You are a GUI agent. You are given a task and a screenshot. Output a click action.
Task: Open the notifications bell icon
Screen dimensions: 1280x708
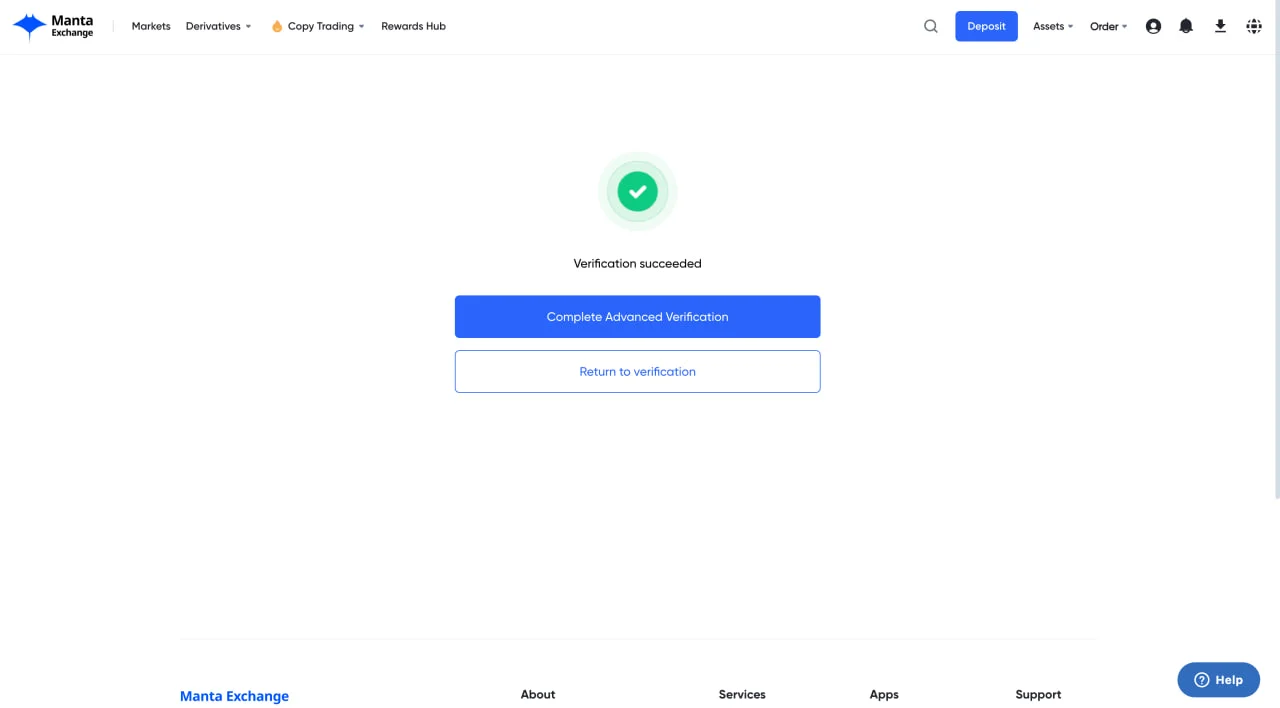1186,26
